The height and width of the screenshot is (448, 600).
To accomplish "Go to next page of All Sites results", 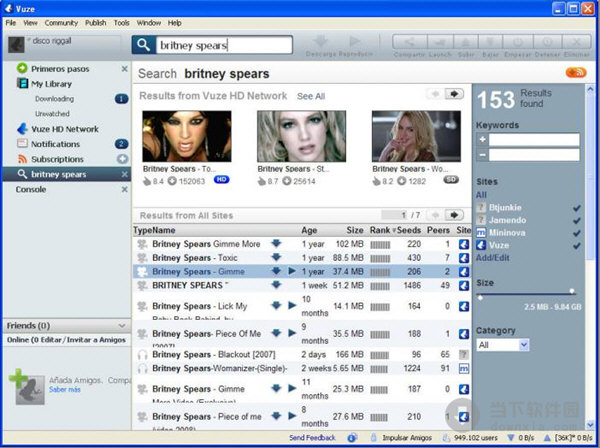I will (x=454, y=215).
